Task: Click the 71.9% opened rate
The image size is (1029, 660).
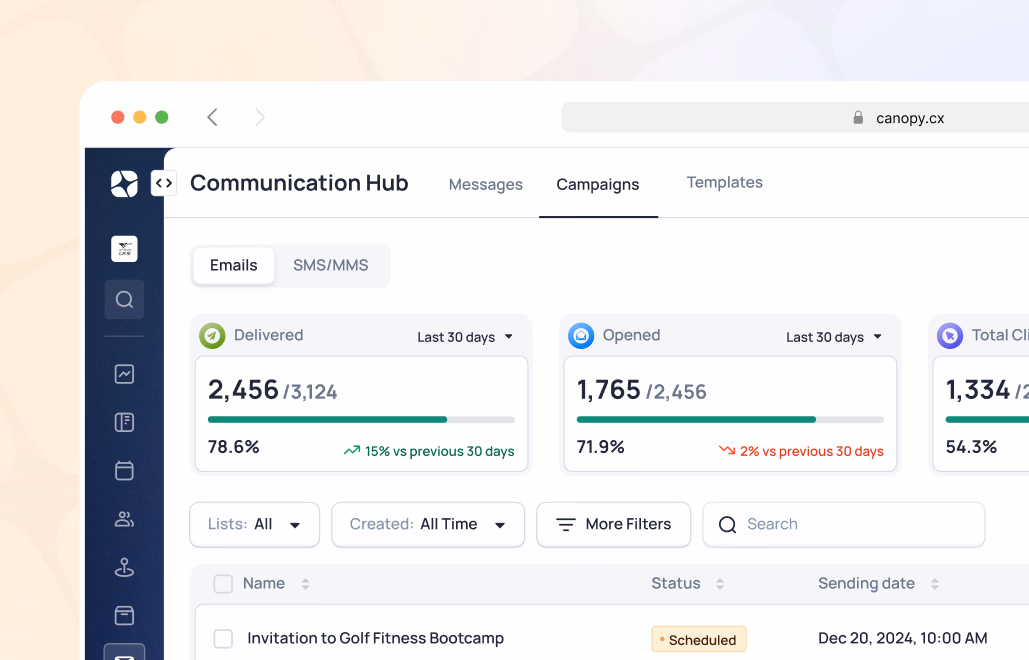Action: (600, 447)
